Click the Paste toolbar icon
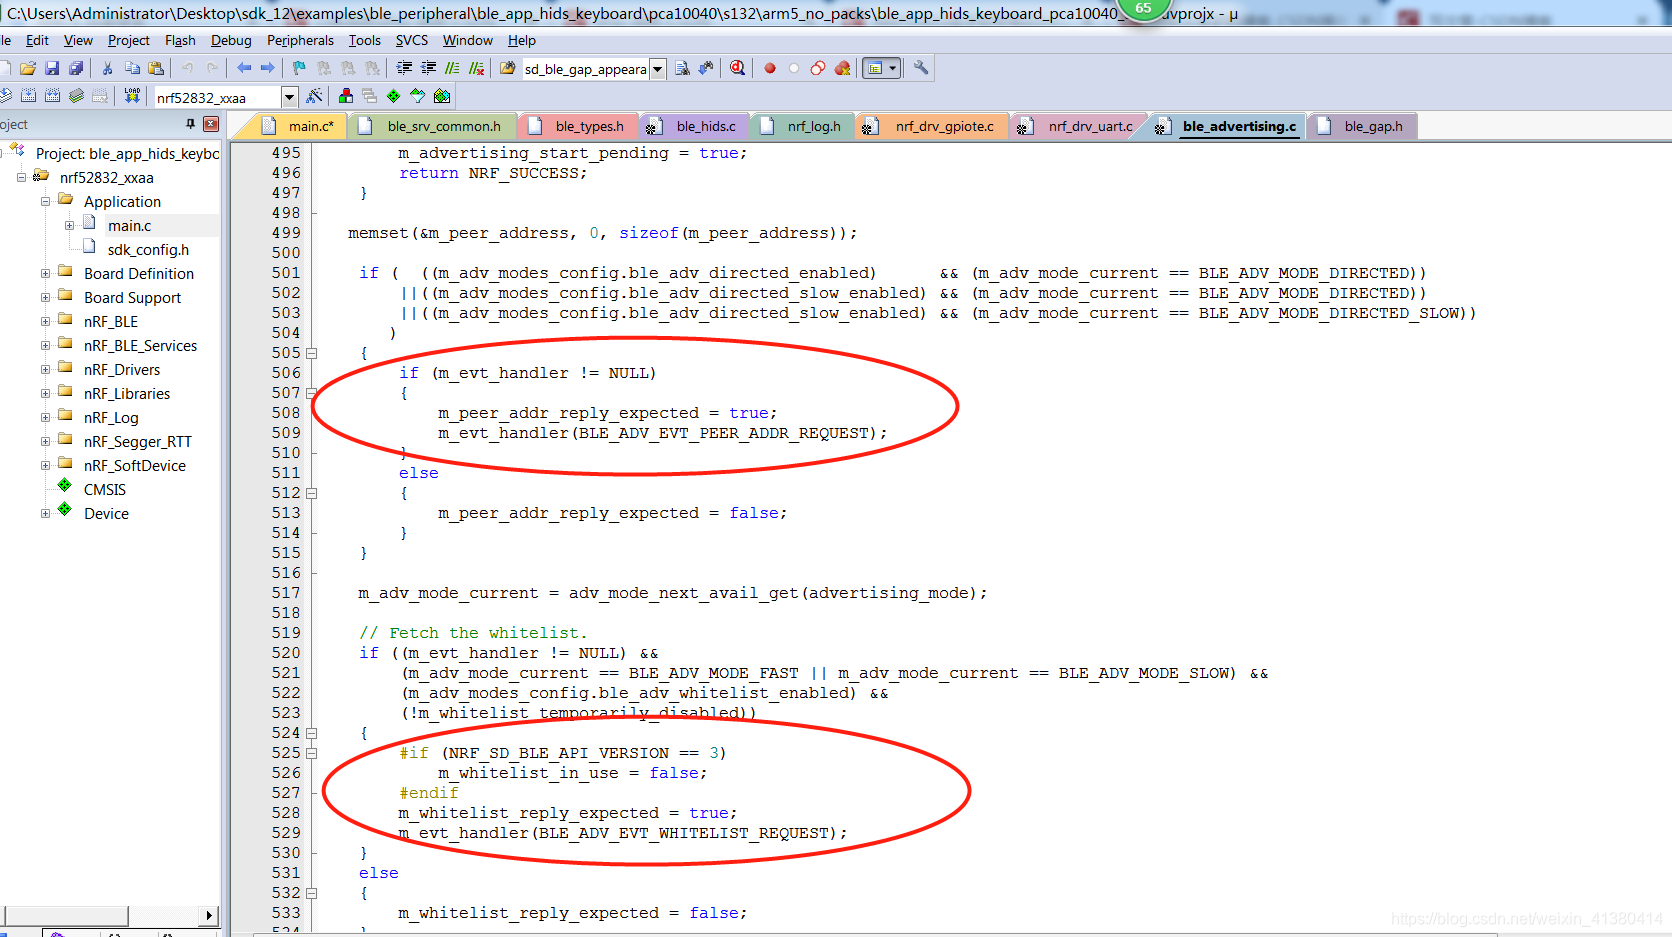Screen dimensions: 1672x937 pyautogui.click(x=156, y=68)
